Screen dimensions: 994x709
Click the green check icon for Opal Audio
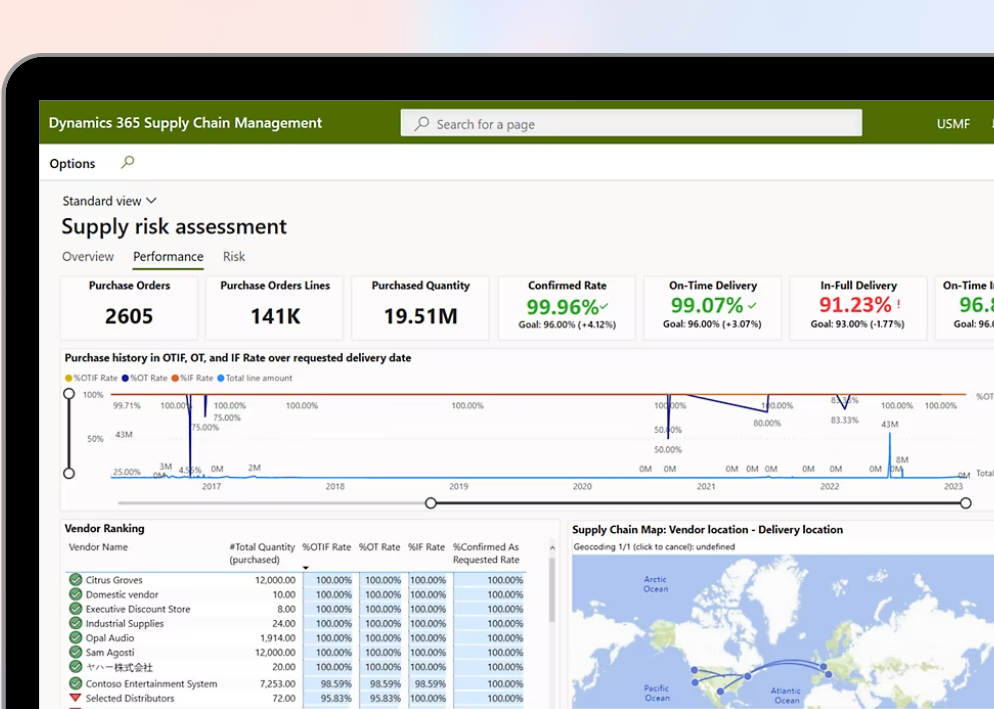click(x=75, y=638)
